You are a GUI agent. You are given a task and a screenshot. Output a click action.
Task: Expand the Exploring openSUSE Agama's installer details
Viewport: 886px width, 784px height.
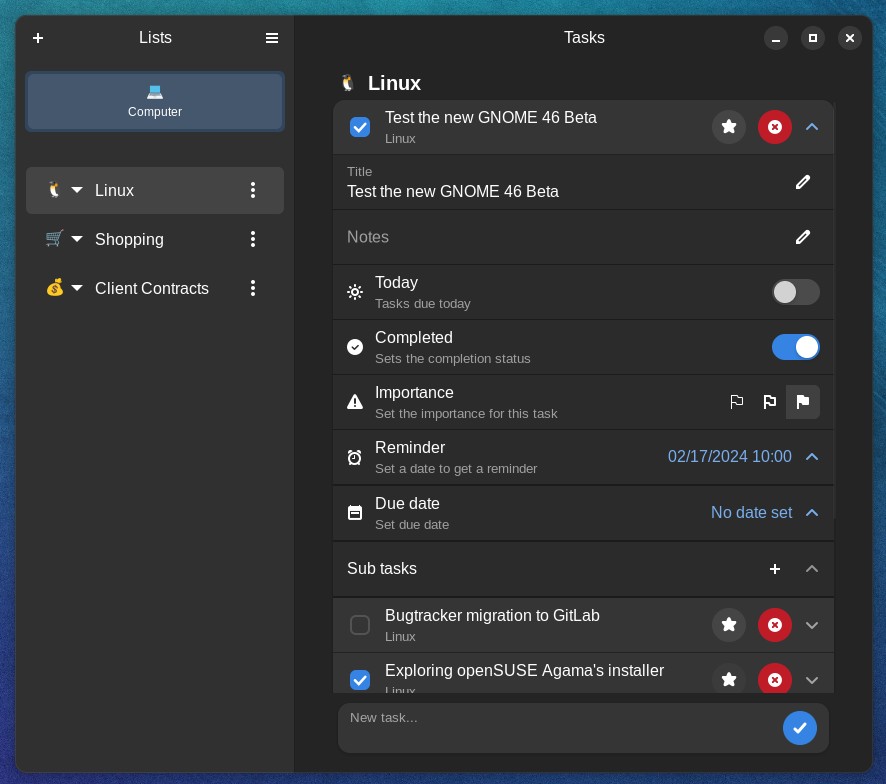pyautogui.click(x=812, y=680)
